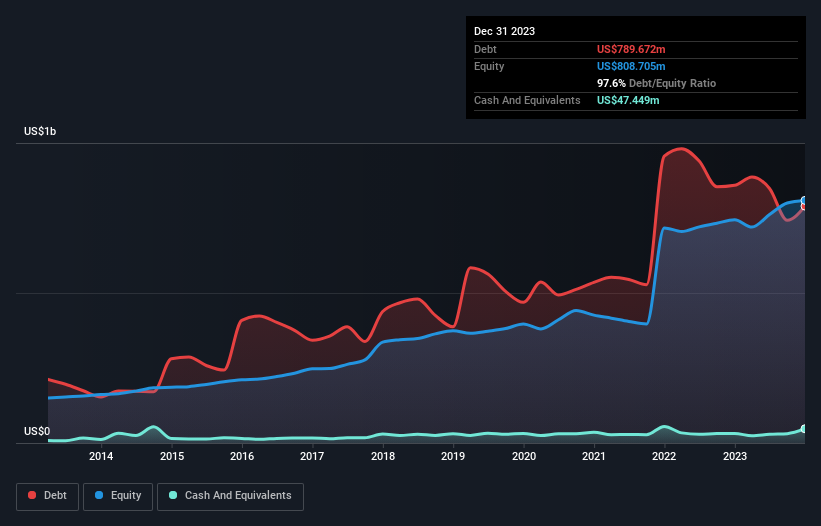Click the 2018 x-axis label

(x=383, y=456)
